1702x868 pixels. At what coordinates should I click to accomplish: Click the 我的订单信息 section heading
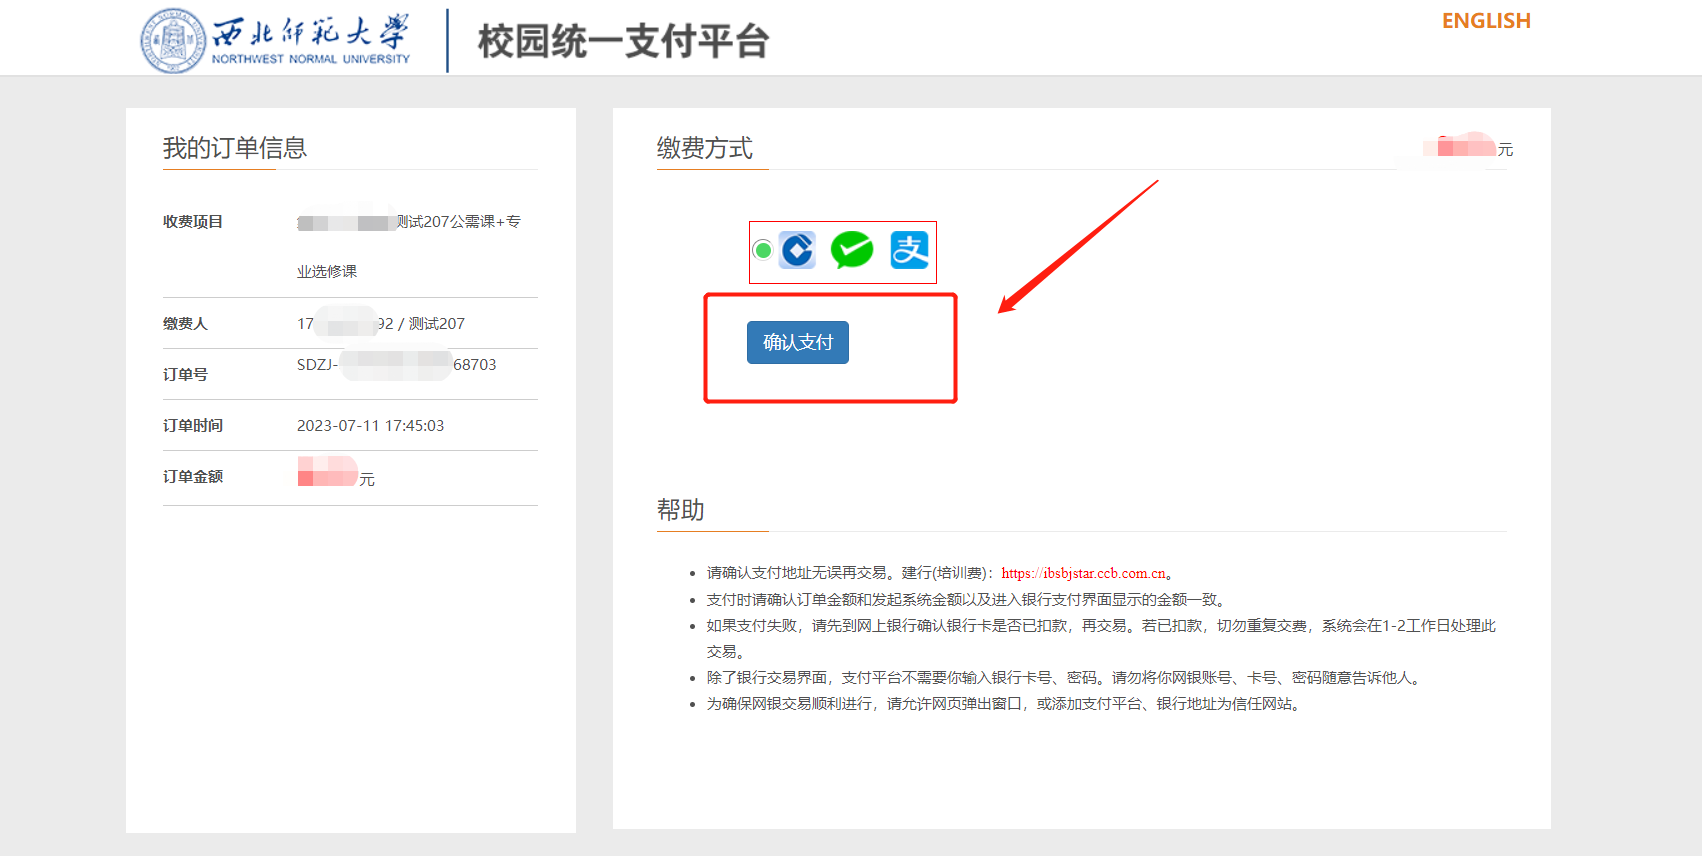coord(235,148)
